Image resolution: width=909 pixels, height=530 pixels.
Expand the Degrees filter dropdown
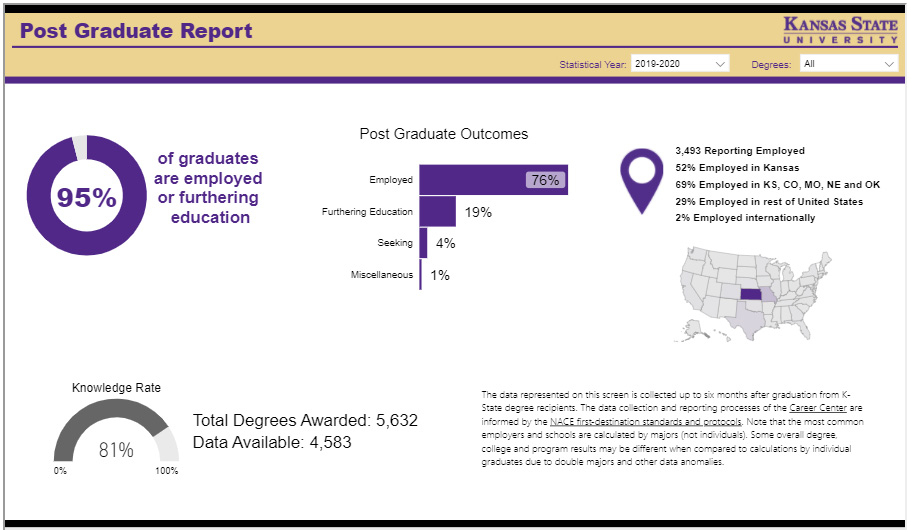coord(848,64)
